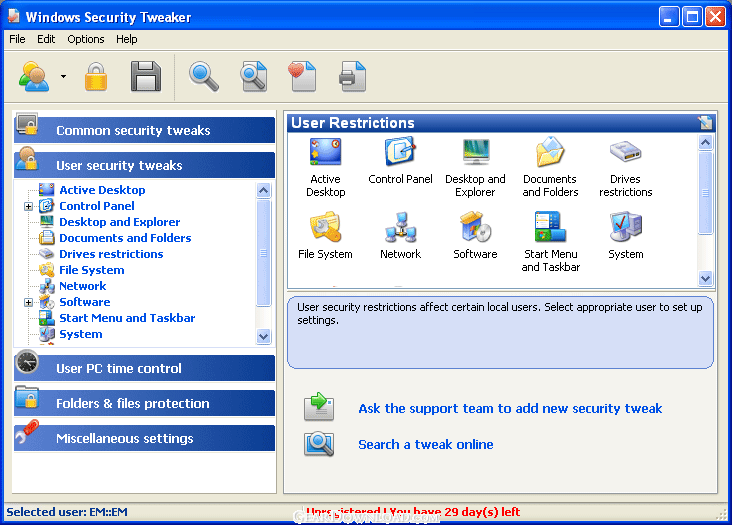
Task: Open the Help menu
Action: 127,39
